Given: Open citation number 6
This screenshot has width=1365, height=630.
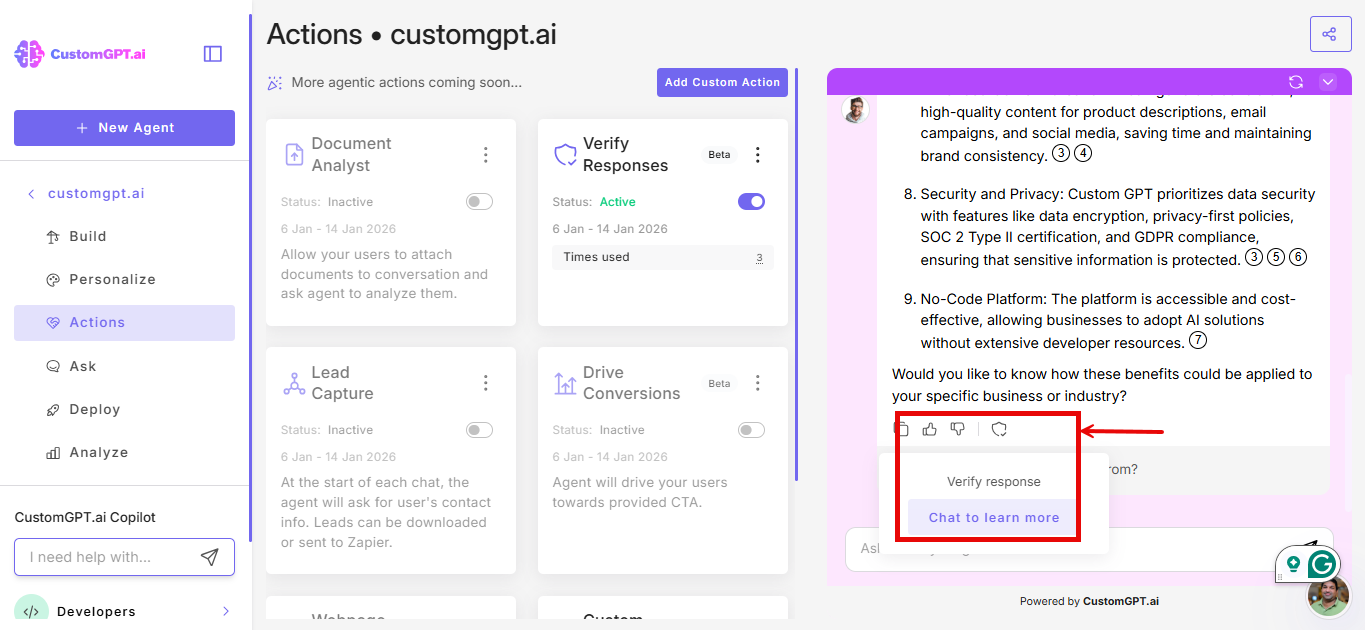Looking at the screenshot, I should pos(1298,258).
